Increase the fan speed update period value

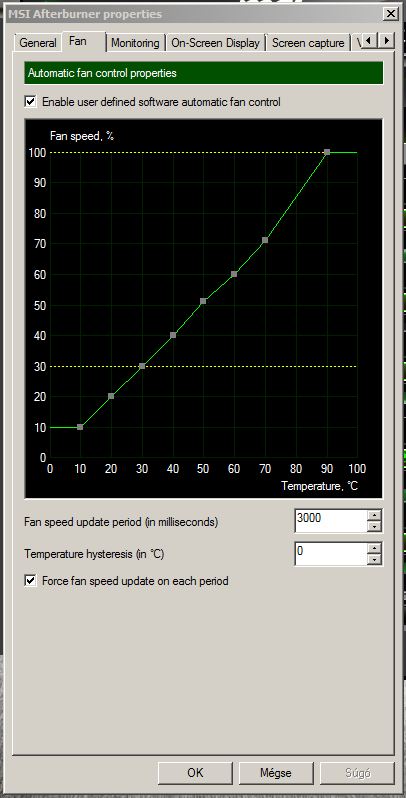[375, 515]
